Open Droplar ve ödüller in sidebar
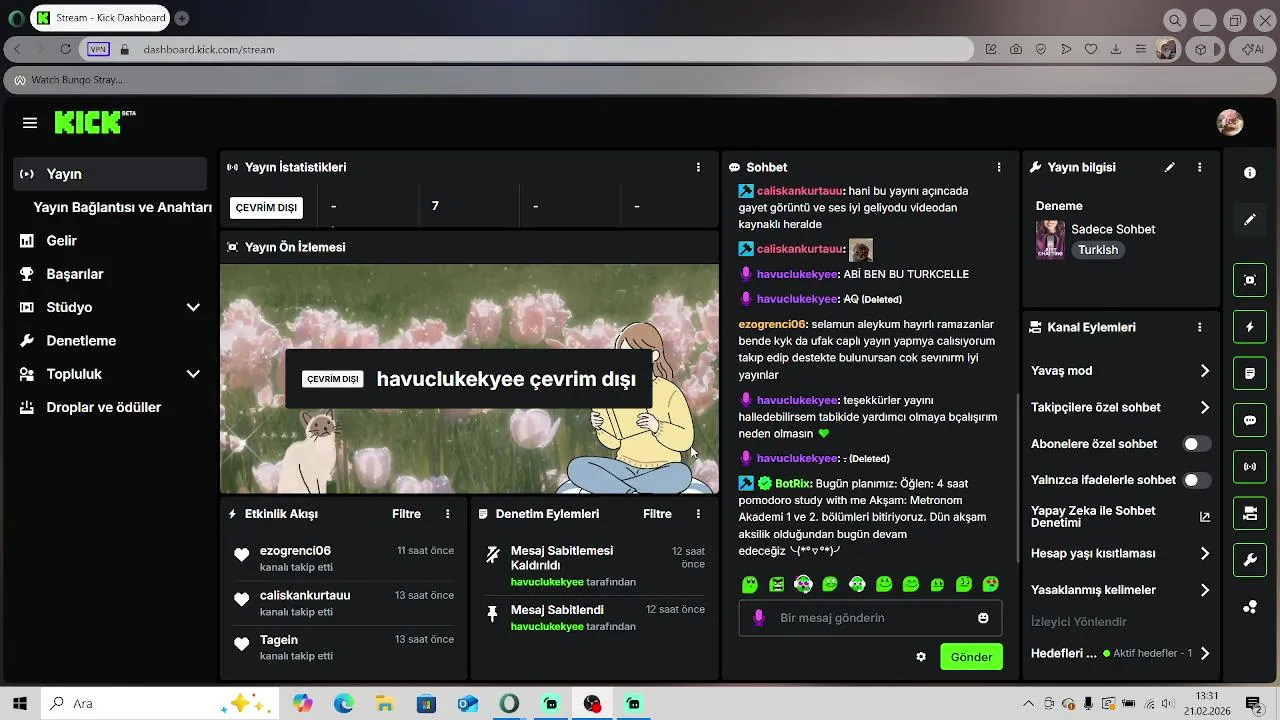The height and width of the screenshot is (720, 1280). point(103,408)
